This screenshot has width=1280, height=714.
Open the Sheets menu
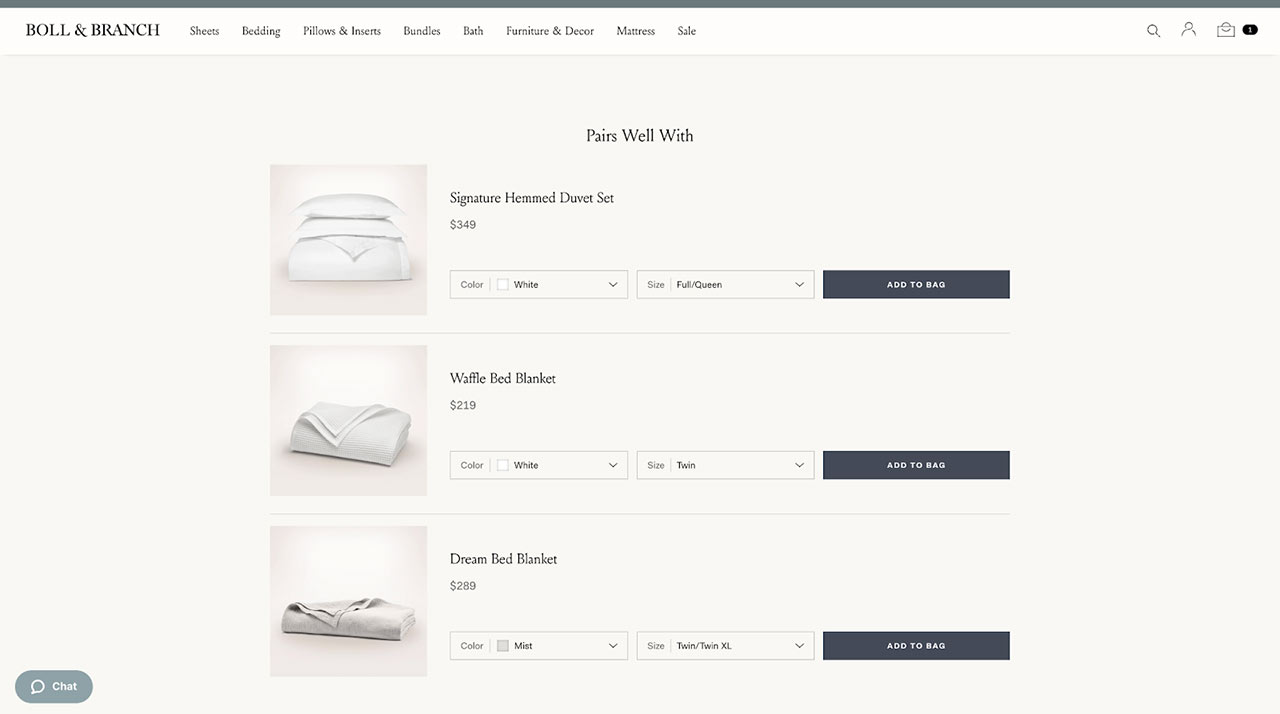pos(204,31)
